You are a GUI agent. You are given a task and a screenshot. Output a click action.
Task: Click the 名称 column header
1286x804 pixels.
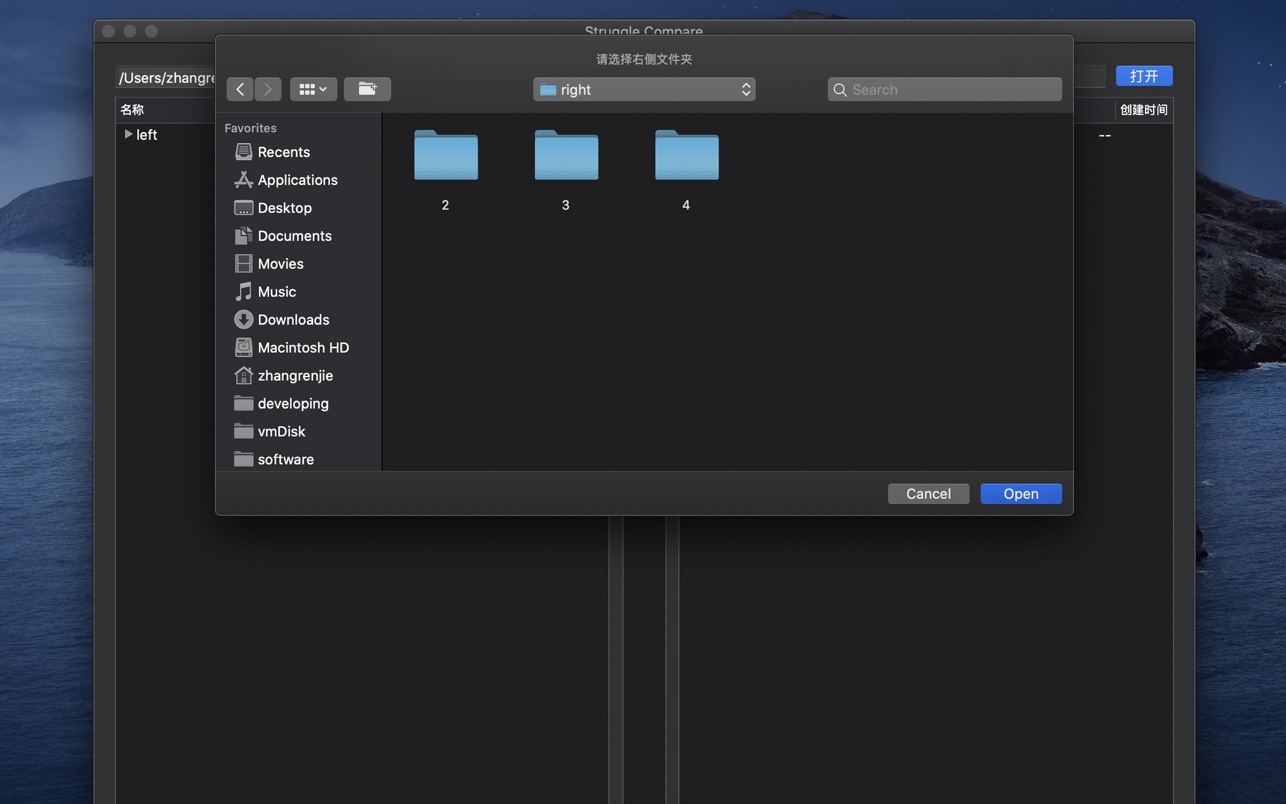132,110
